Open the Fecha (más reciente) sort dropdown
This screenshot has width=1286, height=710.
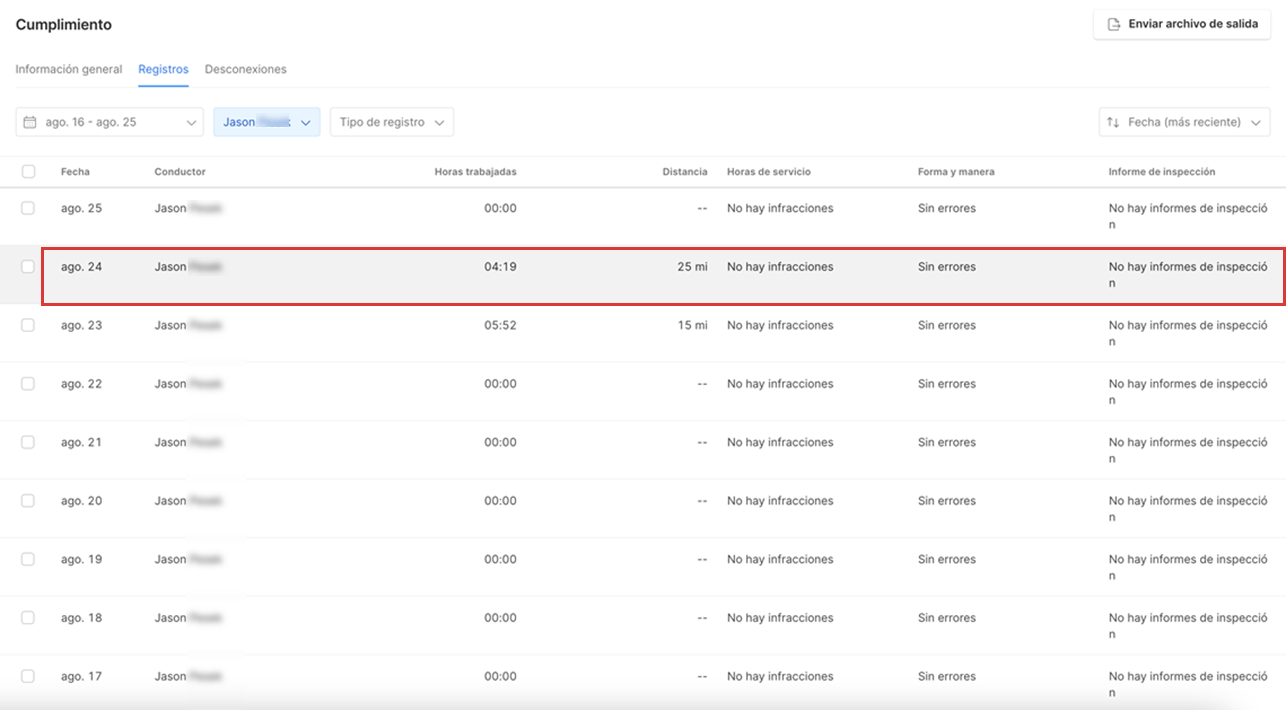click(1184, 122)
